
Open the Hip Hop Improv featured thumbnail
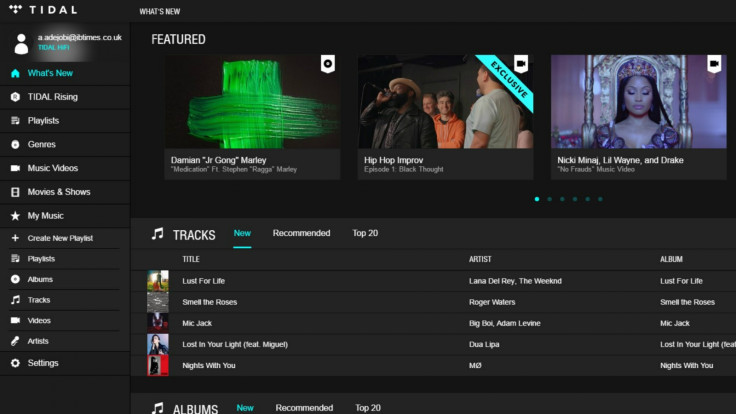[445, 102]
